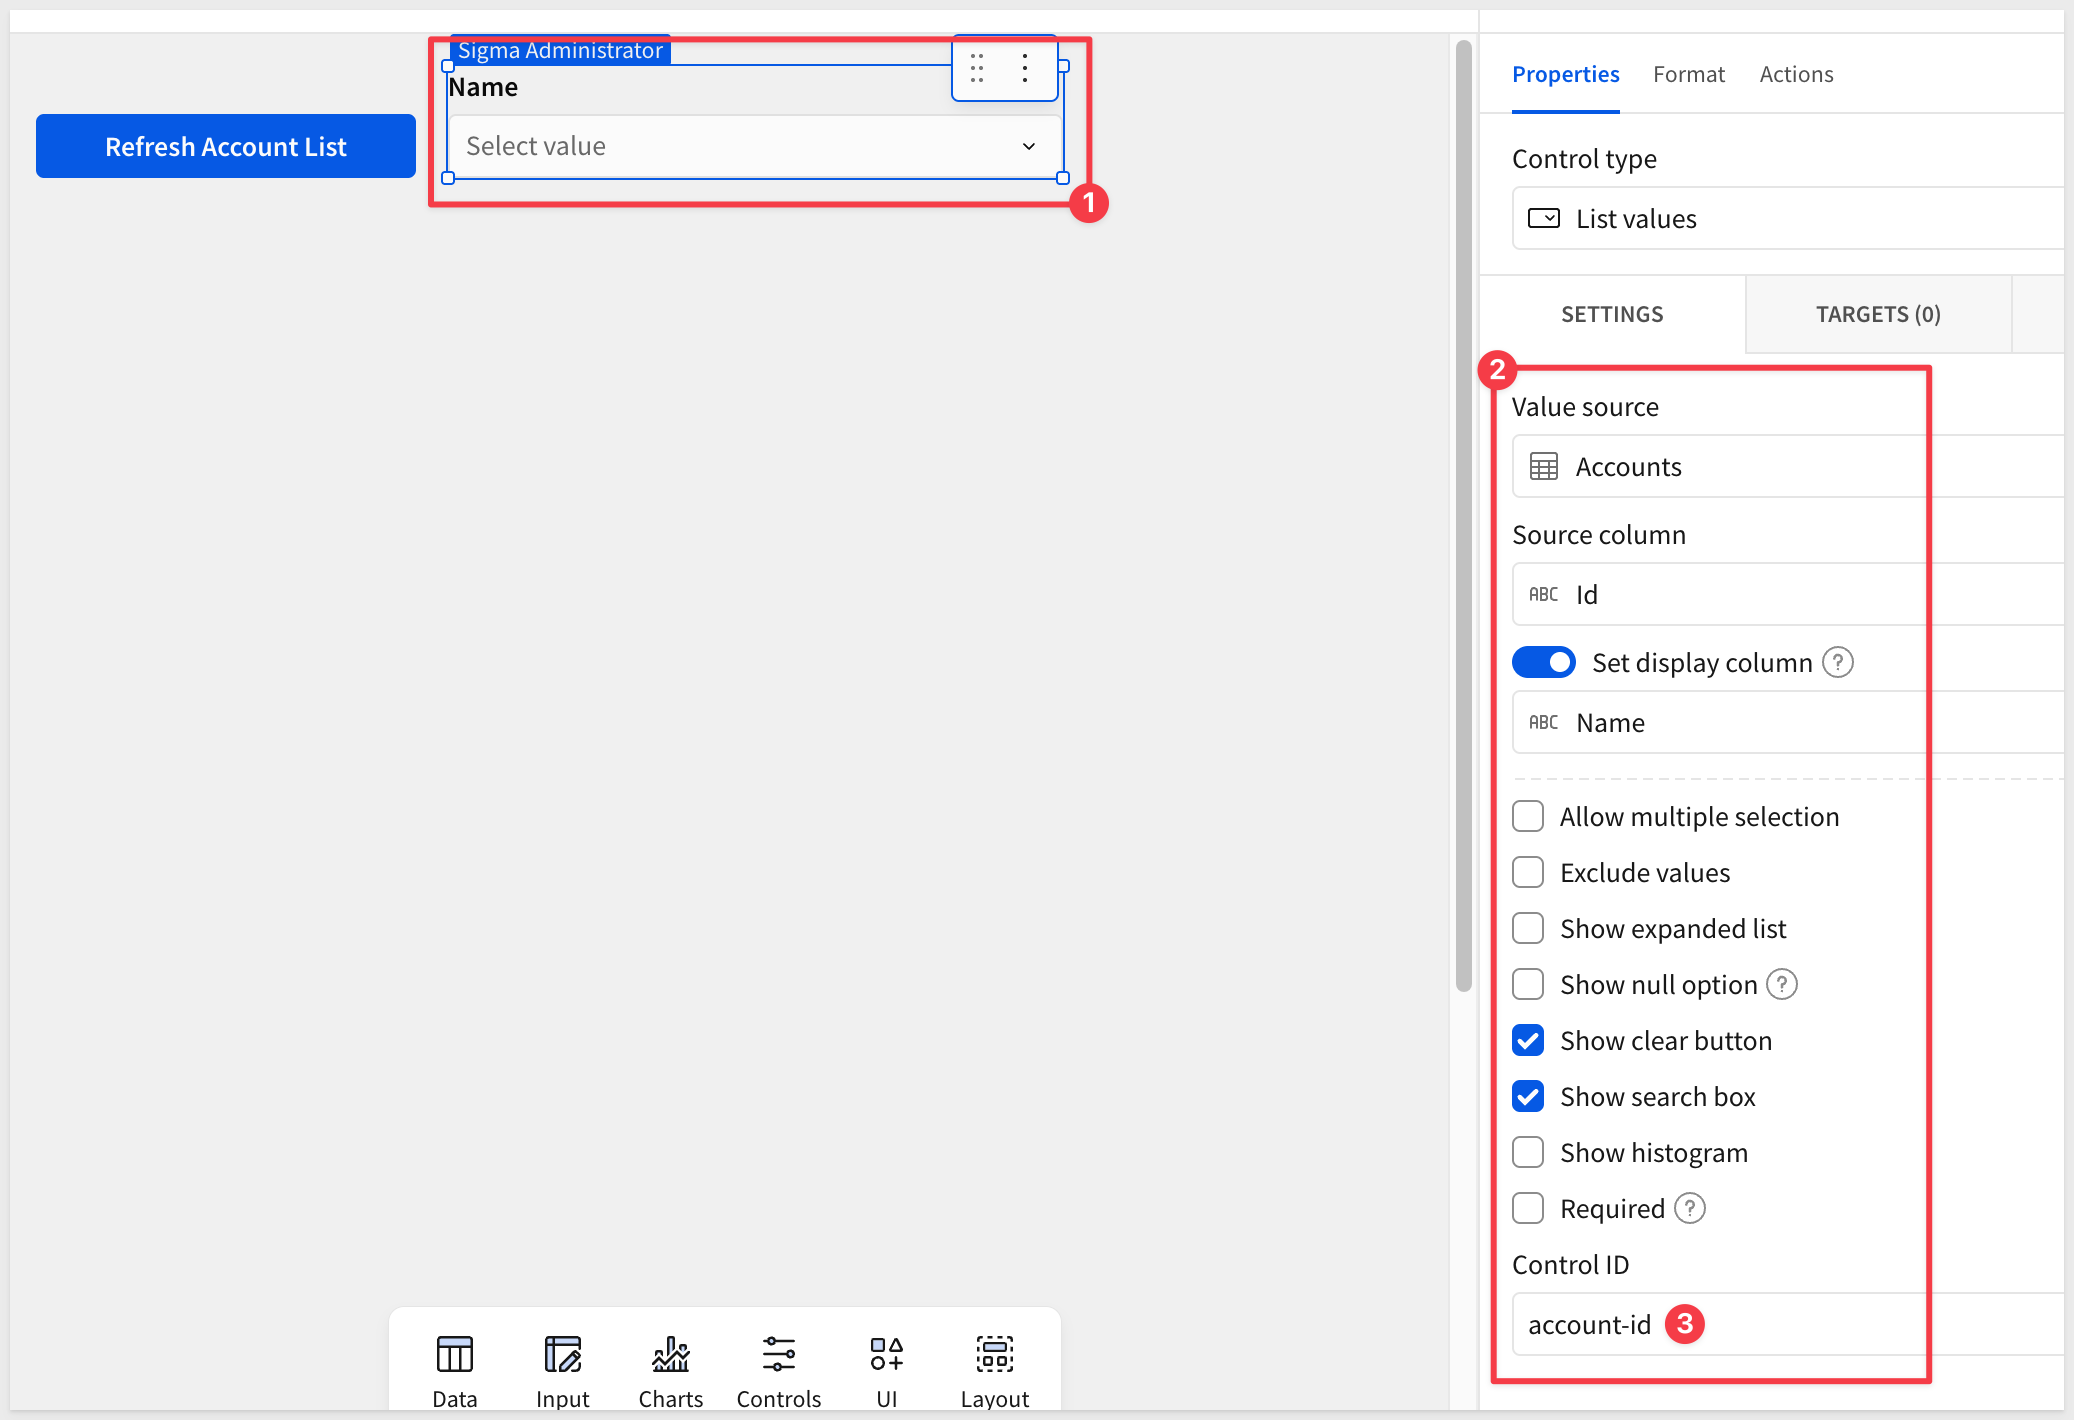Open the Data elements menu icon

tap(454, 1356)
